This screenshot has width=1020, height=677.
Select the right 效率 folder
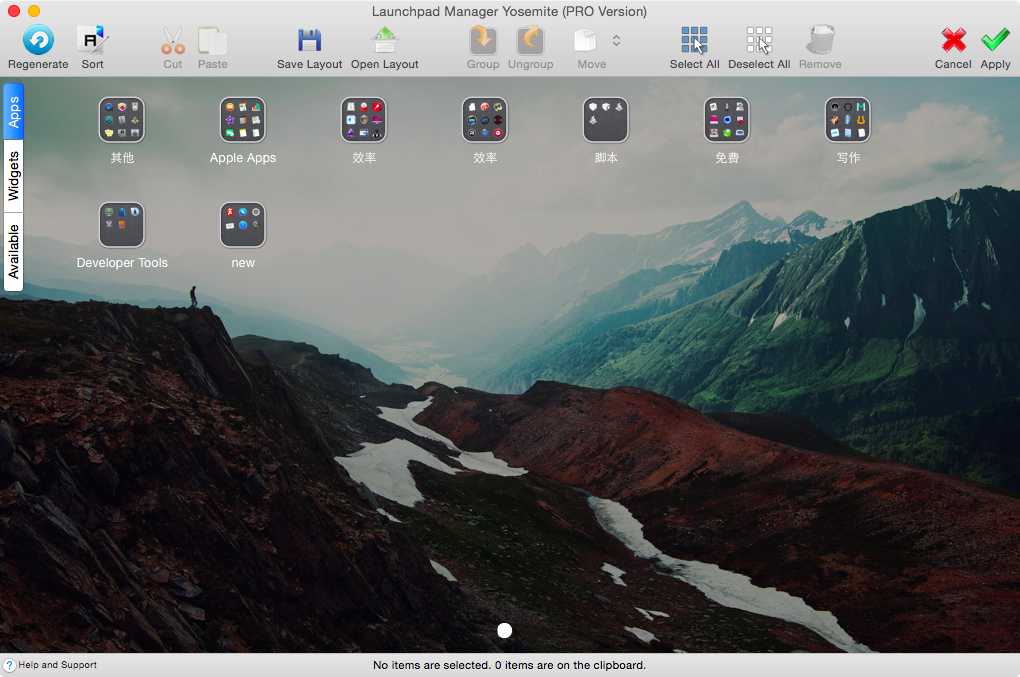click(485, 120)
